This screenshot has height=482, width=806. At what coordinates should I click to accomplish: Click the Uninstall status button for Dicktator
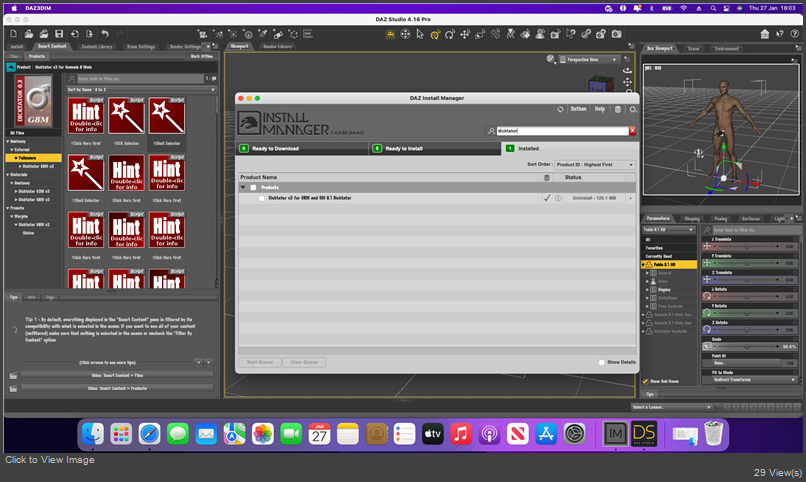pos(594,198)
